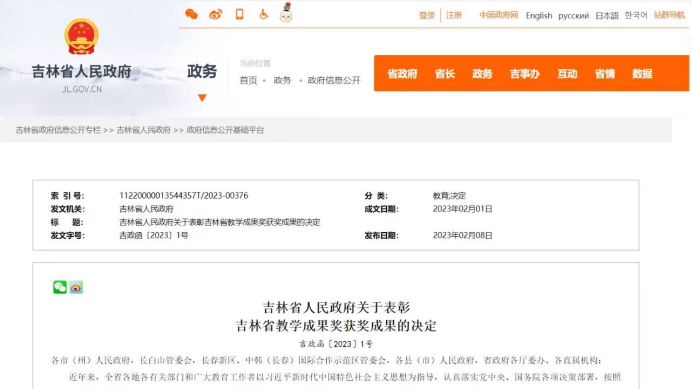Open the cartoon assistant mascot icon
The height and width of the screenshot is (390, 692).
click(286, 12)
